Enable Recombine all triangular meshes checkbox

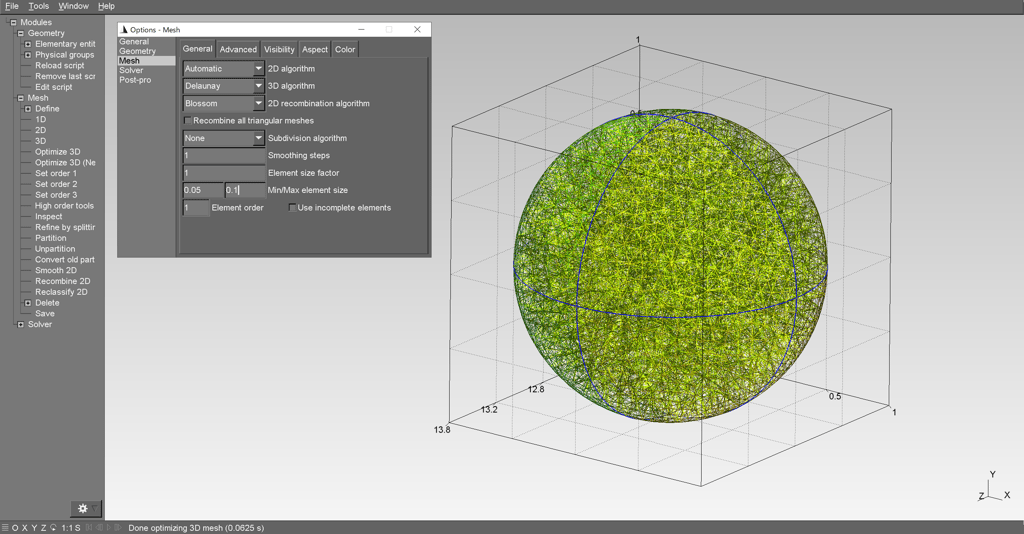click(188, 121)
